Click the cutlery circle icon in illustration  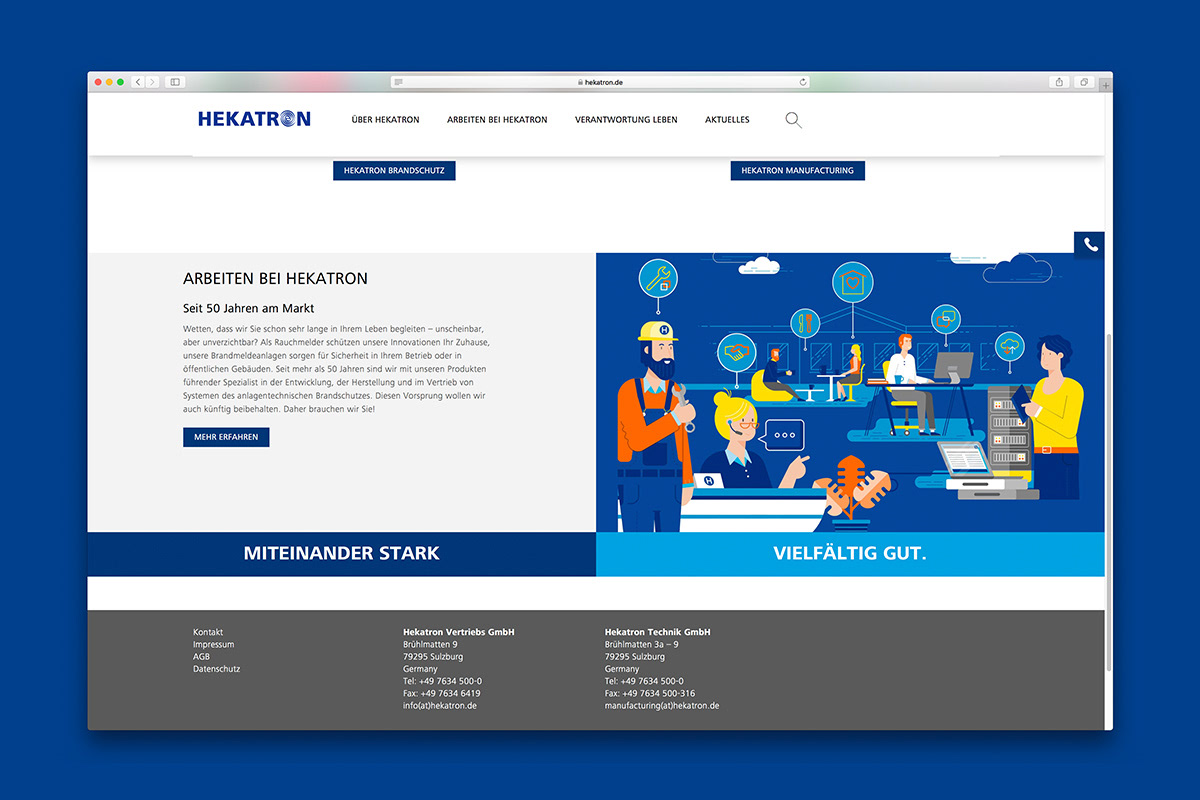[805, 323]
